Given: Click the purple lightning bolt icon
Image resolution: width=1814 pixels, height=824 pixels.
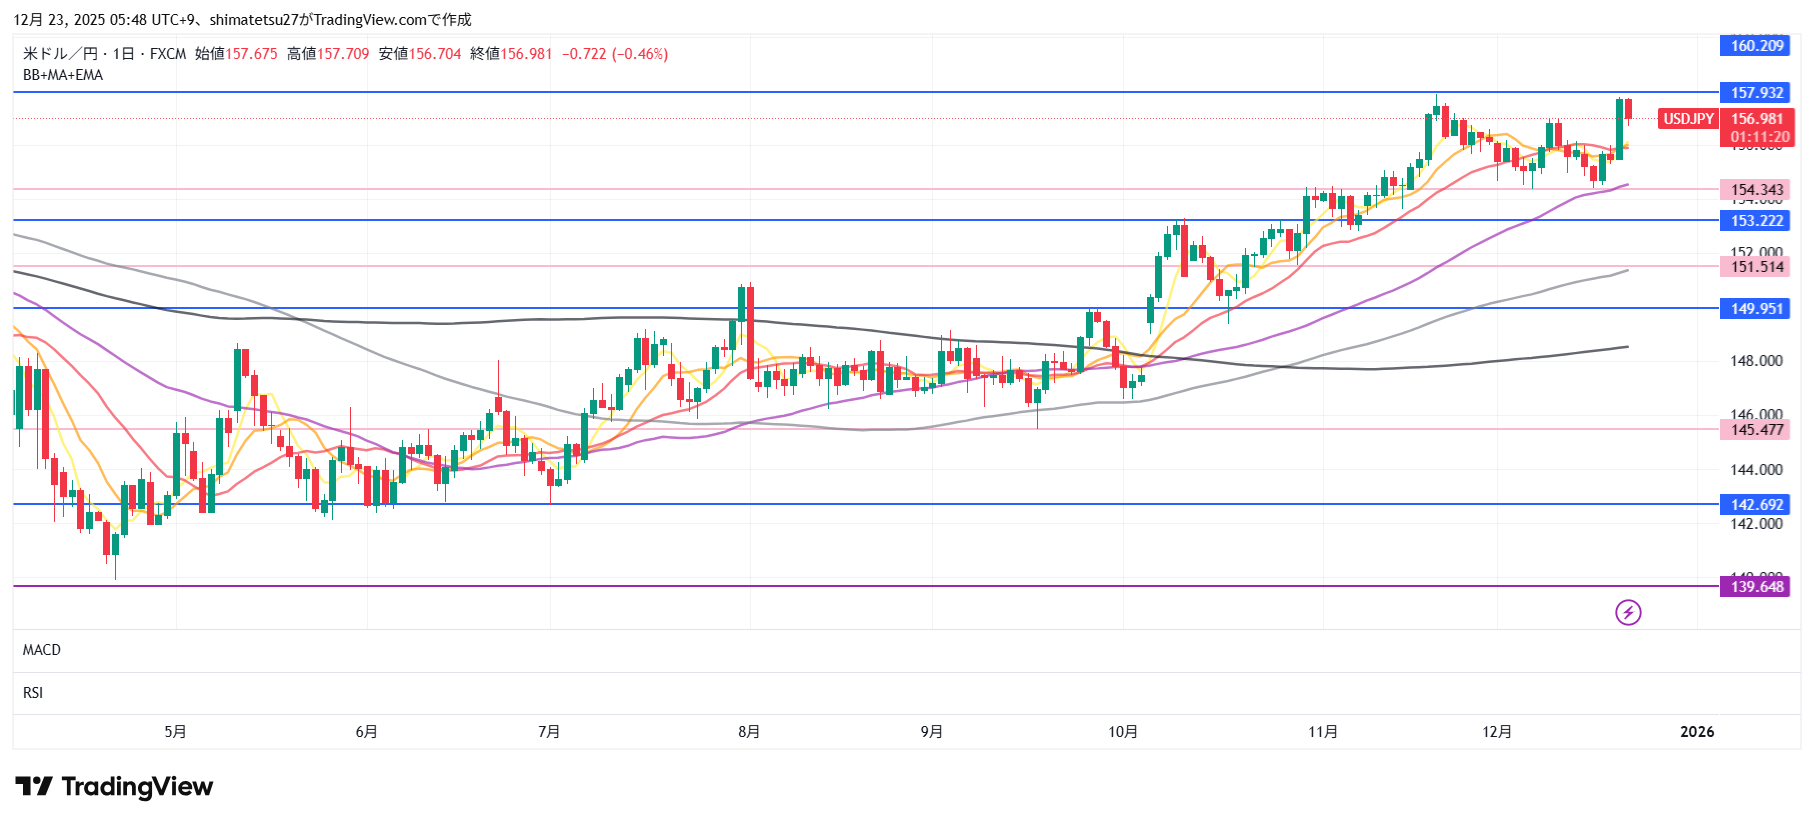Looking at the screenshot, I should 1628,612.
